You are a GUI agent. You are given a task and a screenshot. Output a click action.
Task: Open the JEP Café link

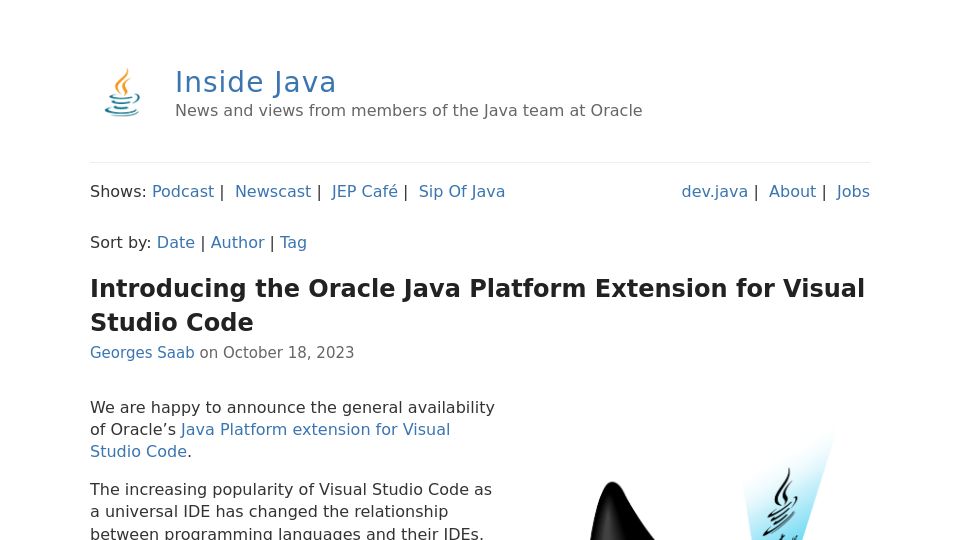[x=364, y=192]
